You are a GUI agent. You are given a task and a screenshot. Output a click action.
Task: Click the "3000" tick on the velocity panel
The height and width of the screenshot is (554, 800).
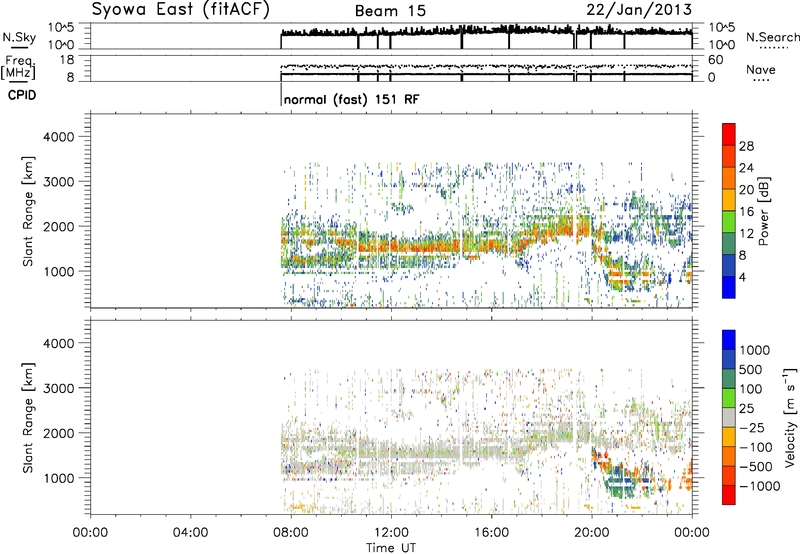(x=59, y=389)
